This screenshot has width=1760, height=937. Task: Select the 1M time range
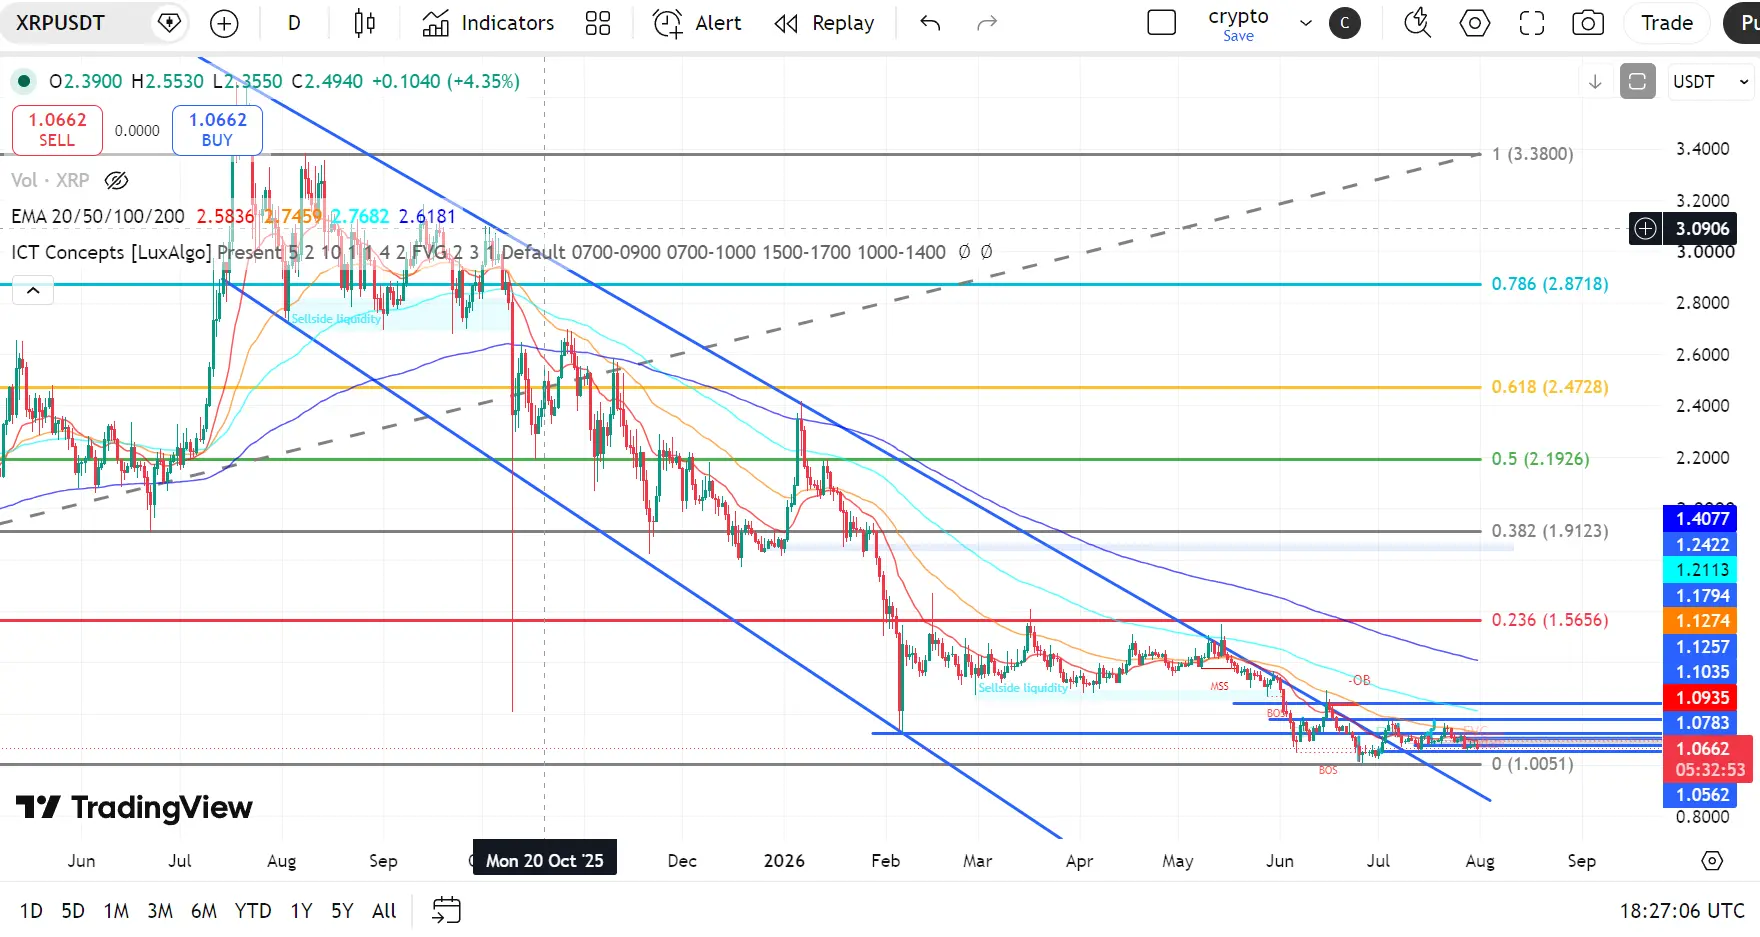click(116, 911)
